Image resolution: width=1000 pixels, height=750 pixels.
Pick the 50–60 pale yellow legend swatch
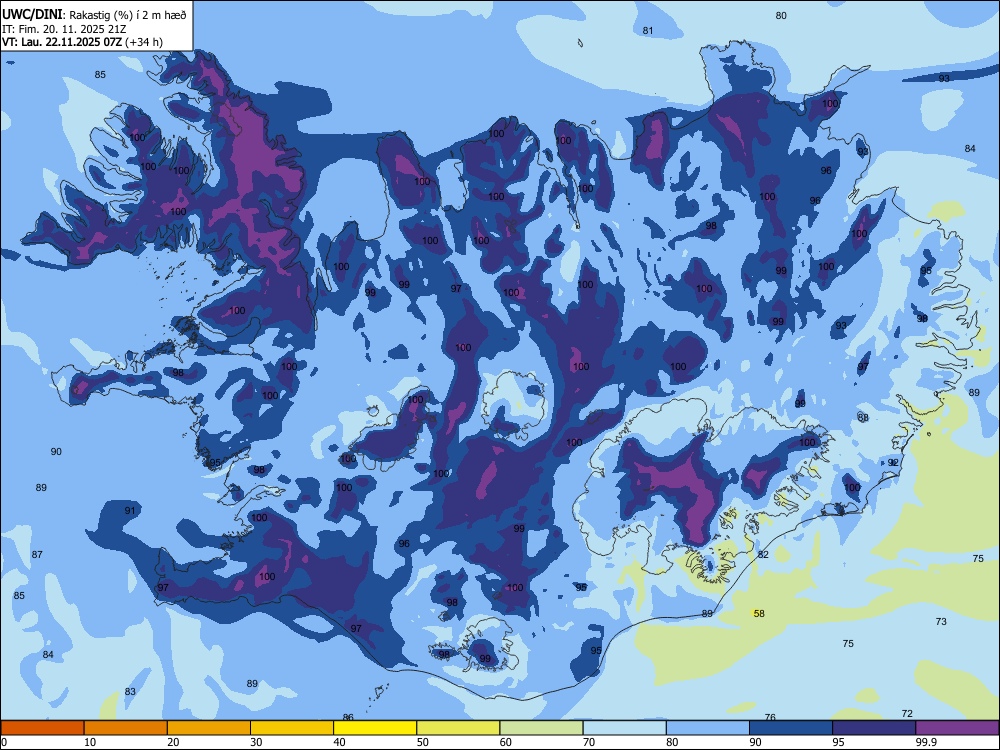click(x=458, y=728)
